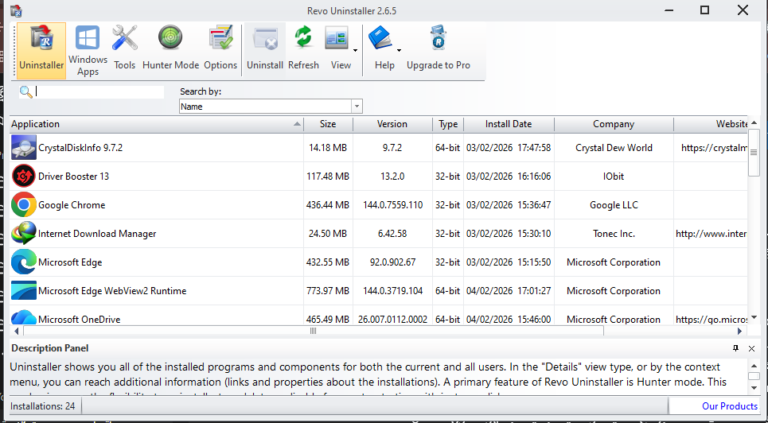Select the Google Chrome row name

(72, 205)
